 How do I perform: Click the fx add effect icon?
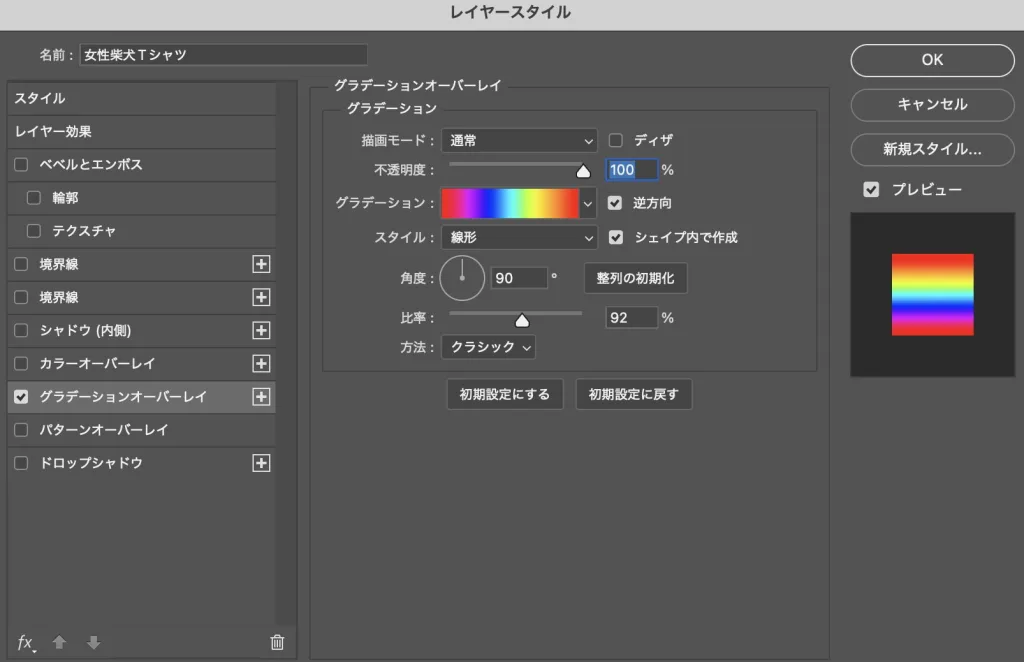click(x=26, y=642)
